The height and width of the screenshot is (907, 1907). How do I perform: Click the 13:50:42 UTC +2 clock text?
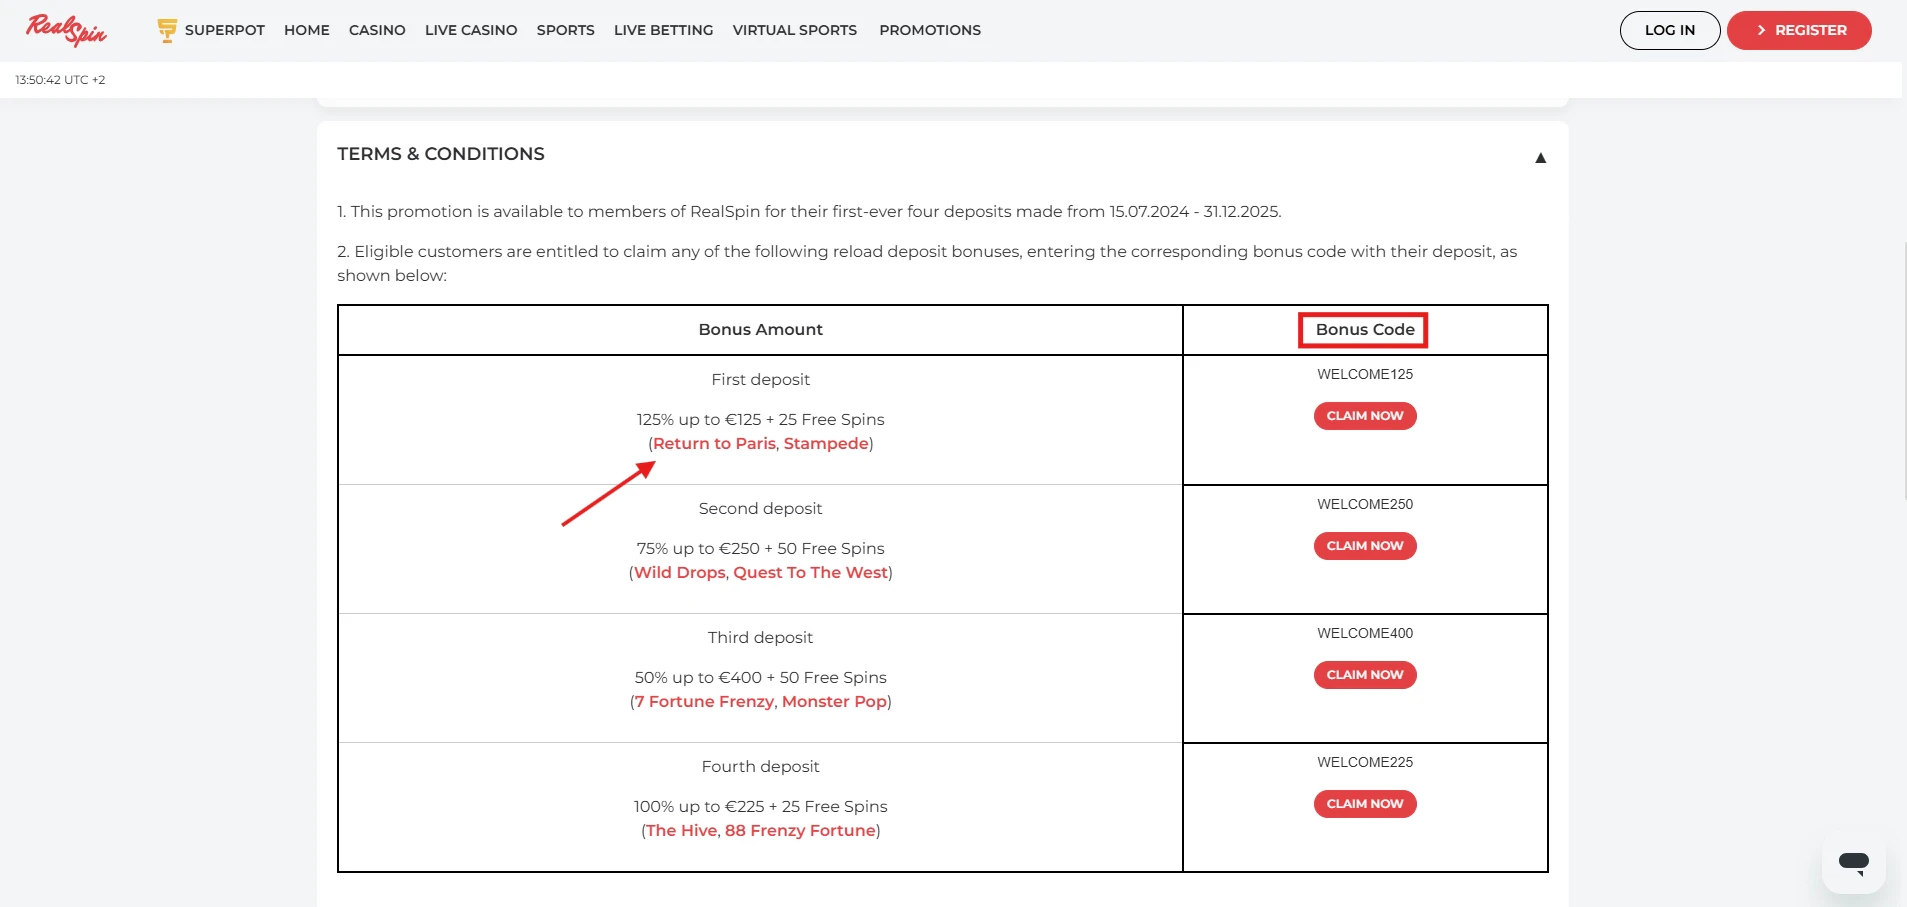tap(60, 80)
